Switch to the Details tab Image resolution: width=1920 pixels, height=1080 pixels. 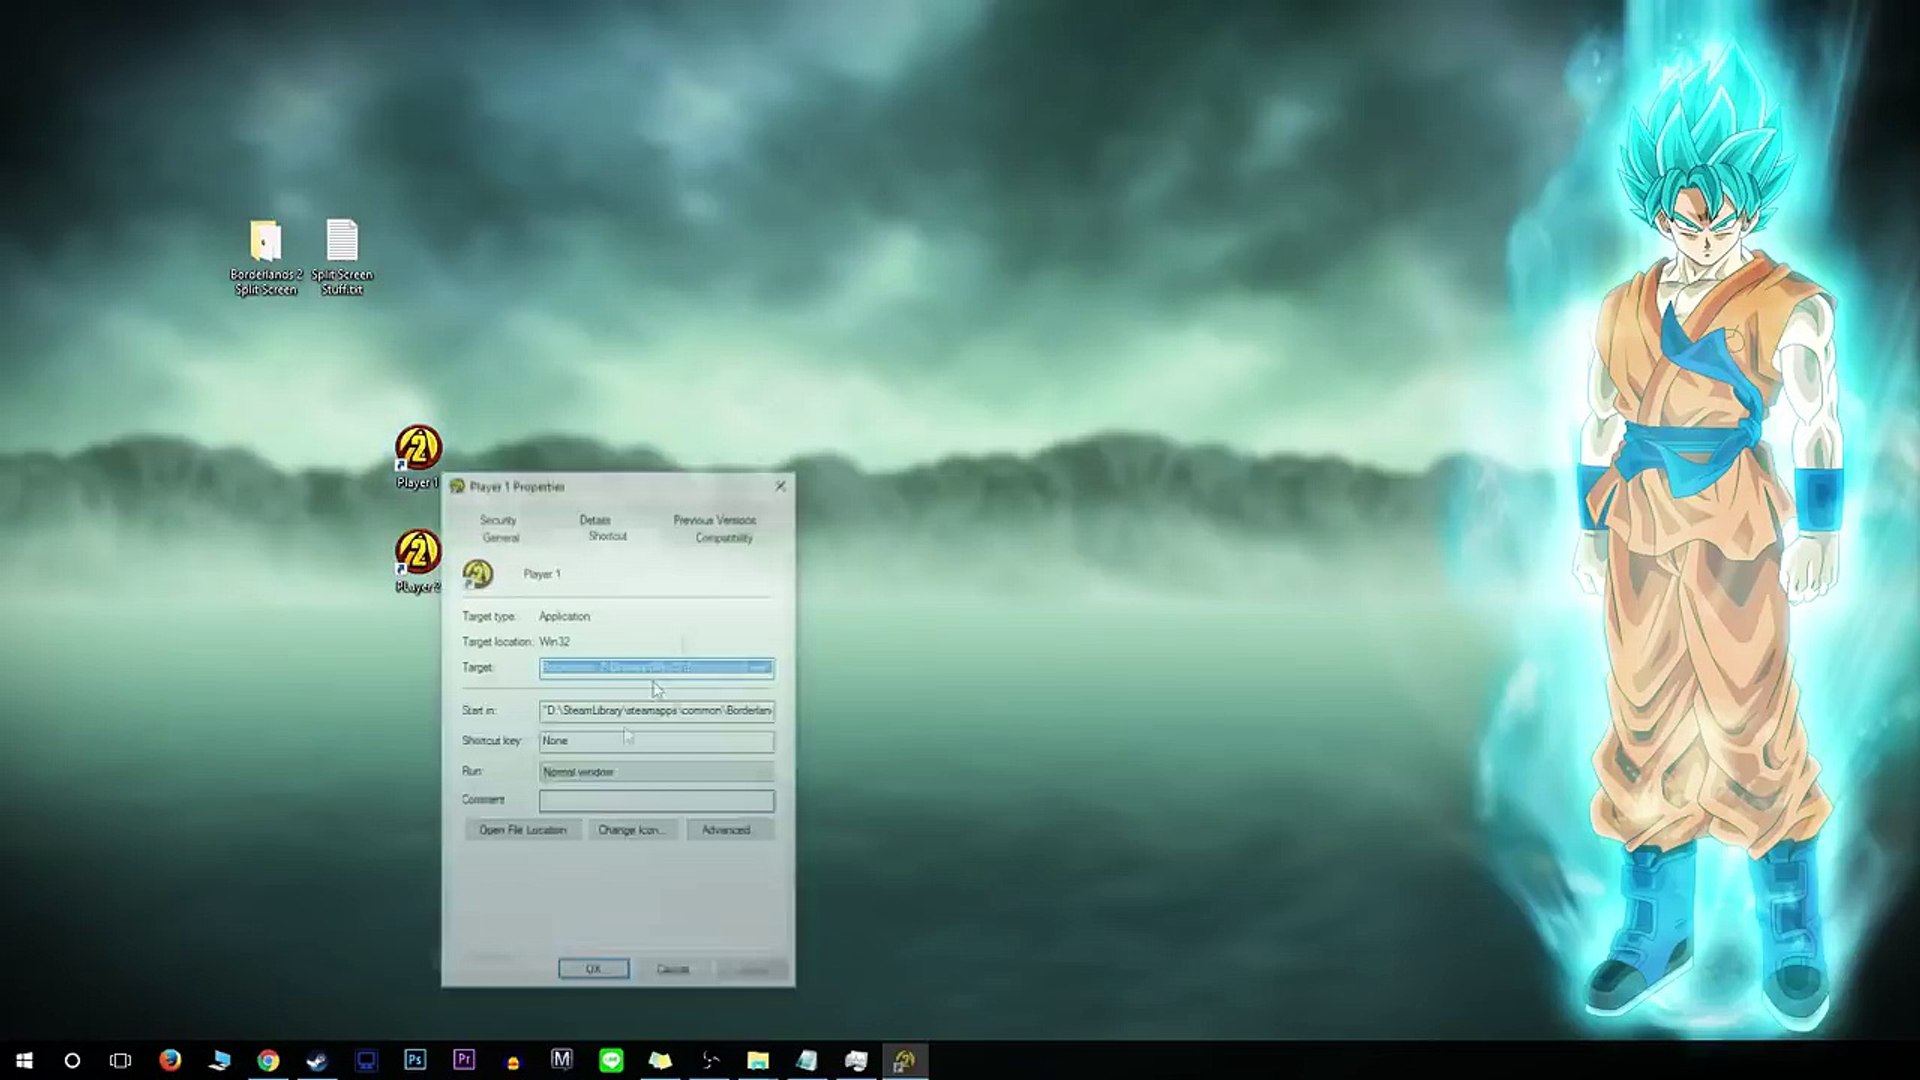click(595, 520)
